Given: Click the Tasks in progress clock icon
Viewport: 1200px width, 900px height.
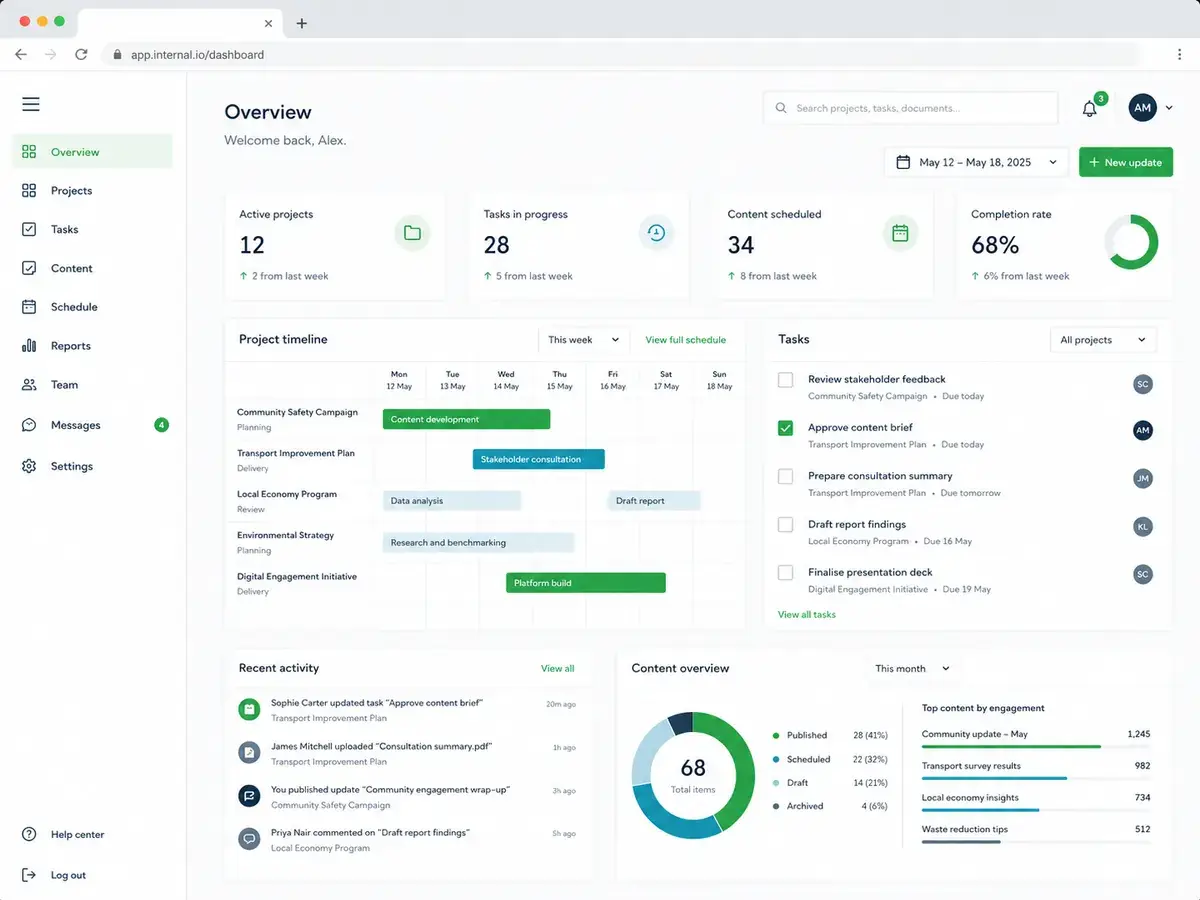Looking at the screenshot, I should [x=656, y=233].
